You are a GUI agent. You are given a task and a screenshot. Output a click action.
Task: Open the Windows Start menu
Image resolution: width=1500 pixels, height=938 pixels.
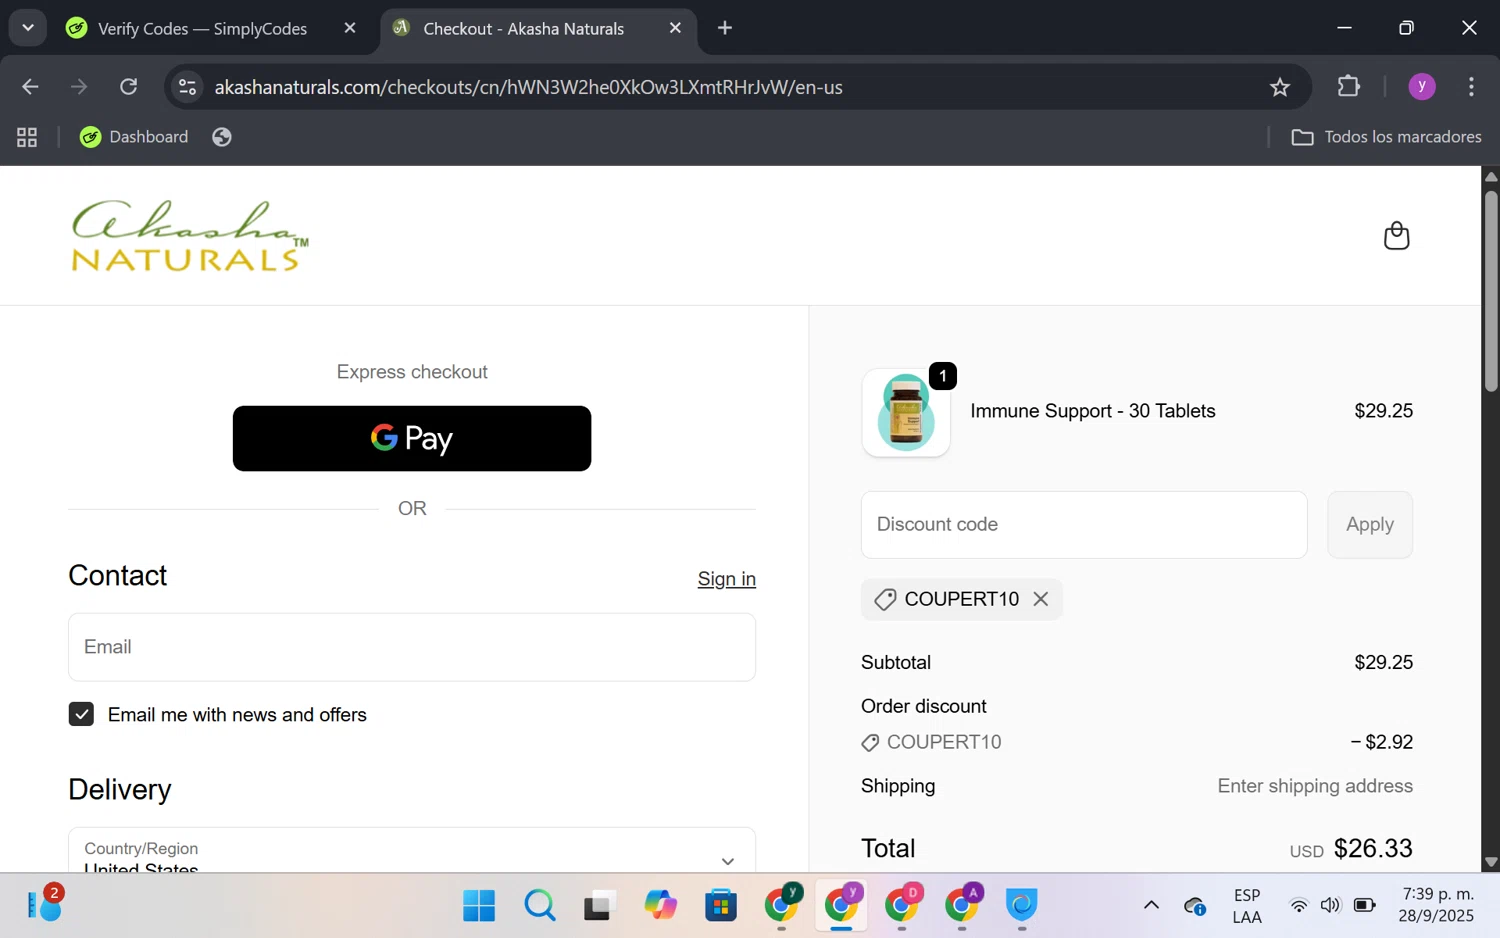coord(479,906)
